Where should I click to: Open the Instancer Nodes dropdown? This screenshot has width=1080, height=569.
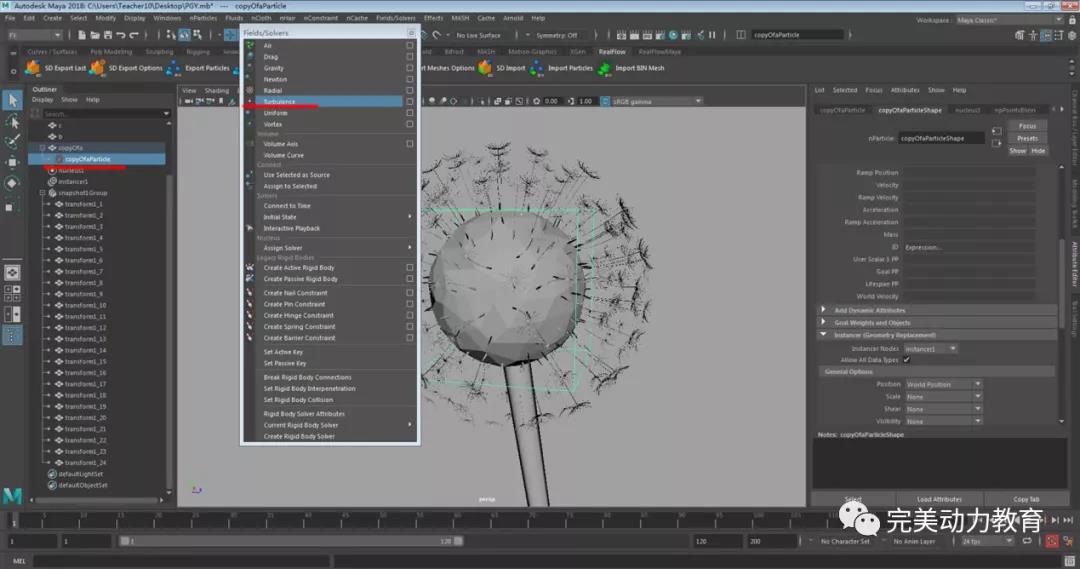click(930, 348)
